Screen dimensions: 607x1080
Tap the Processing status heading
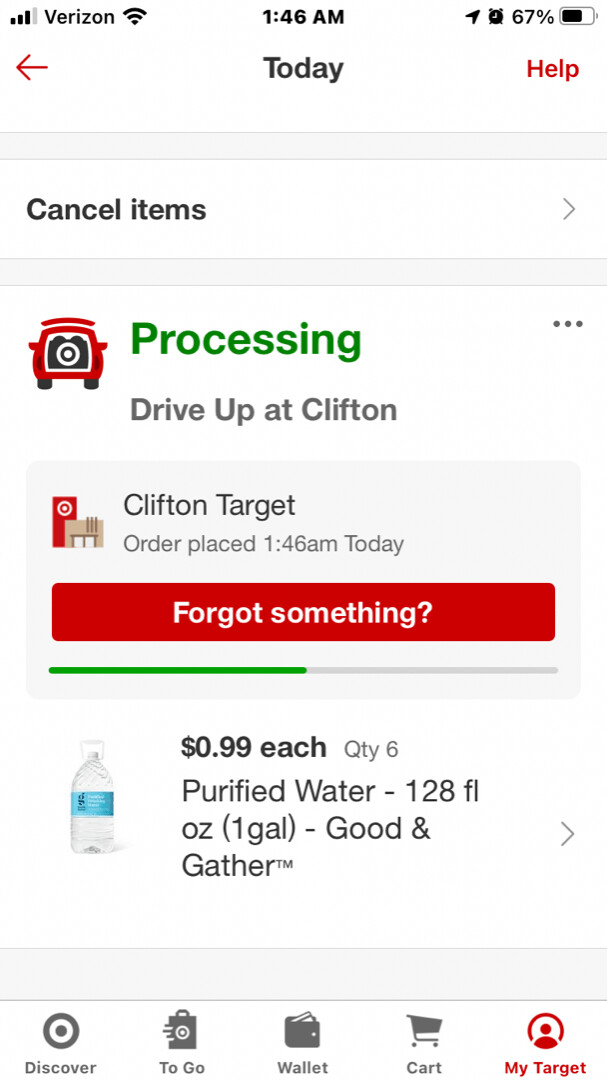246,340
